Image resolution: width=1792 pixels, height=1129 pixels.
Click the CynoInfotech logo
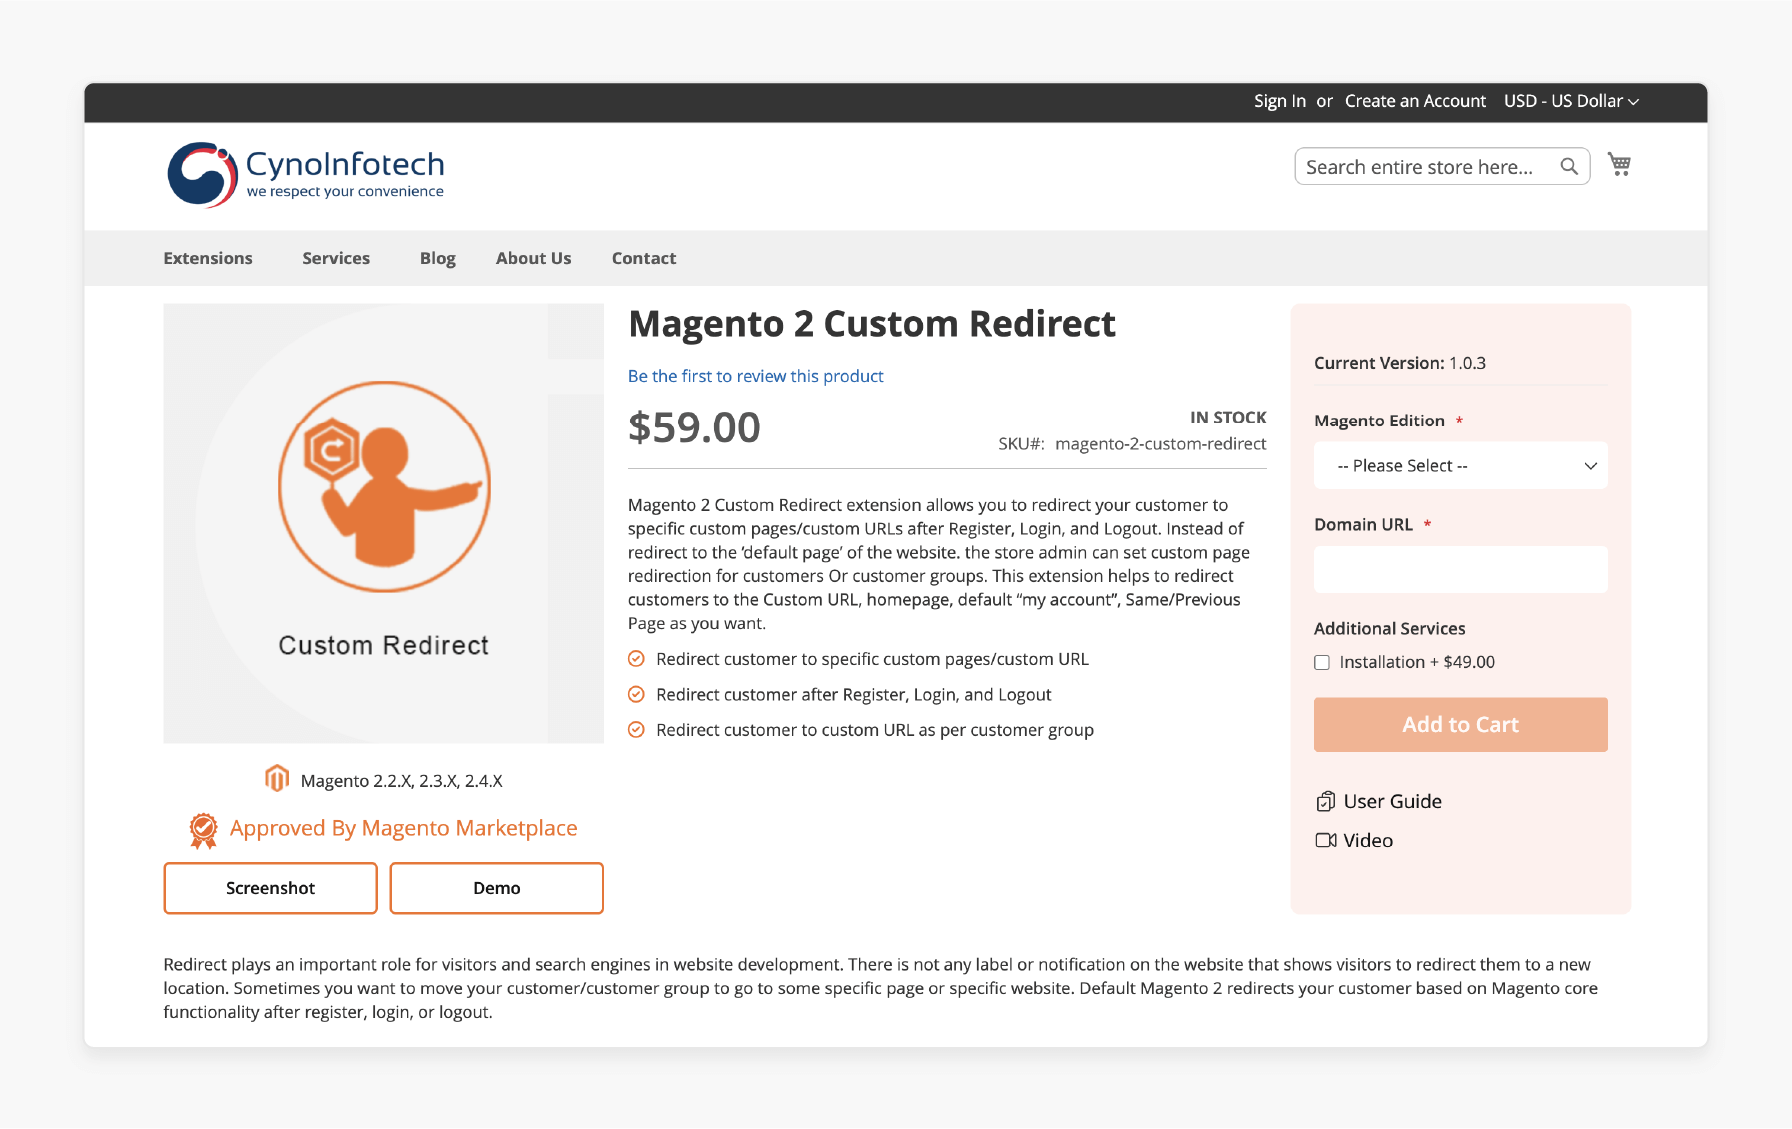(x=305, y=175)
